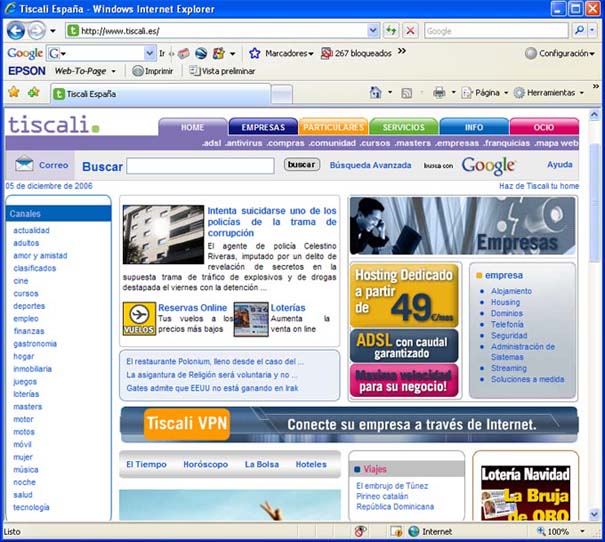Click the red Stop loading icon
Viewport: 605px width, 542px height.
(411, 30)
